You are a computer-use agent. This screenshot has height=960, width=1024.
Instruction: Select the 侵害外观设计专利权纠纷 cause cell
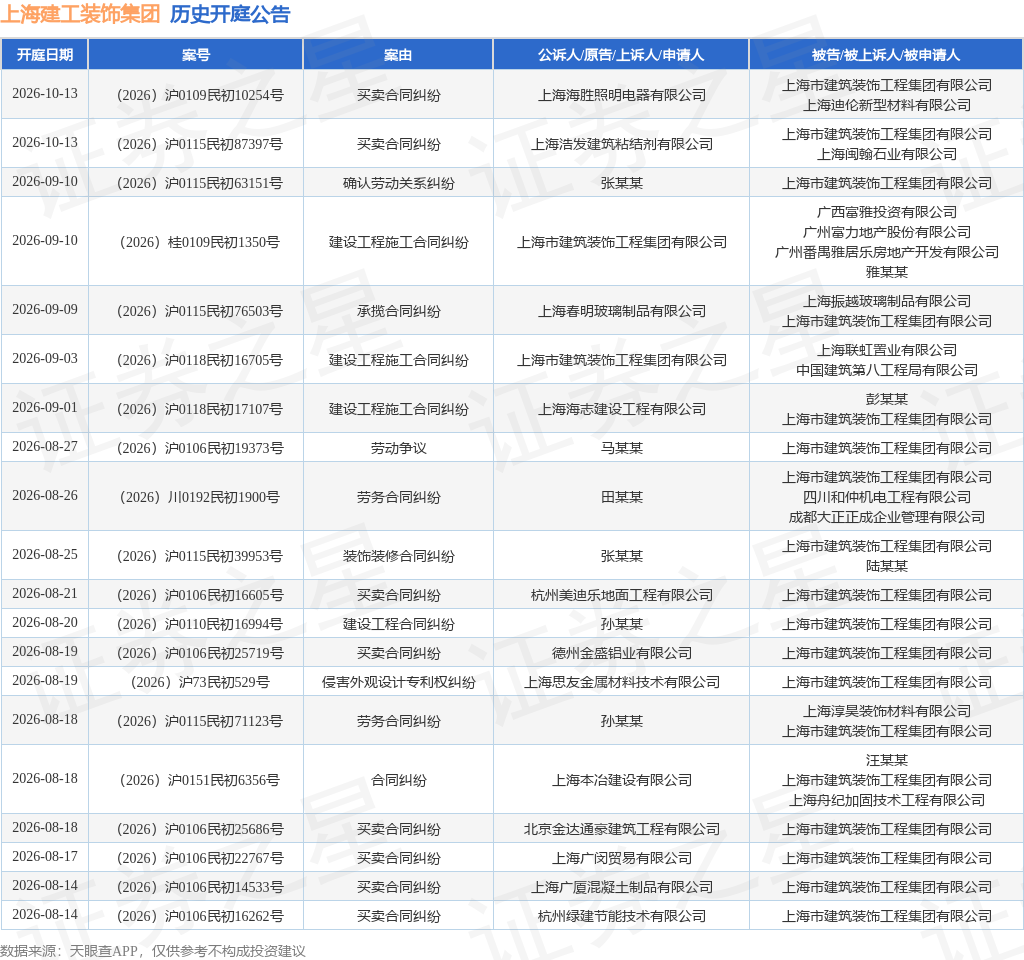tap(398, 682)
